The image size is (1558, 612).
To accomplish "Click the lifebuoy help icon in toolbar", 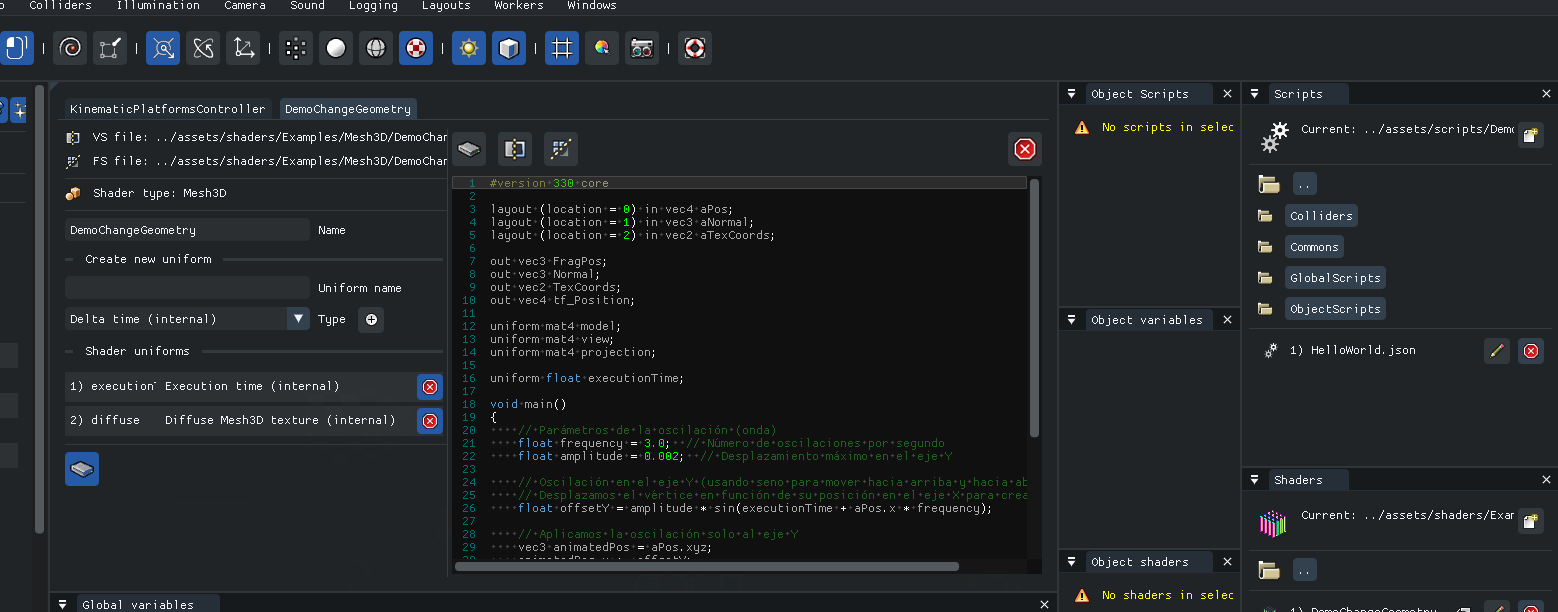I will 695,48.
